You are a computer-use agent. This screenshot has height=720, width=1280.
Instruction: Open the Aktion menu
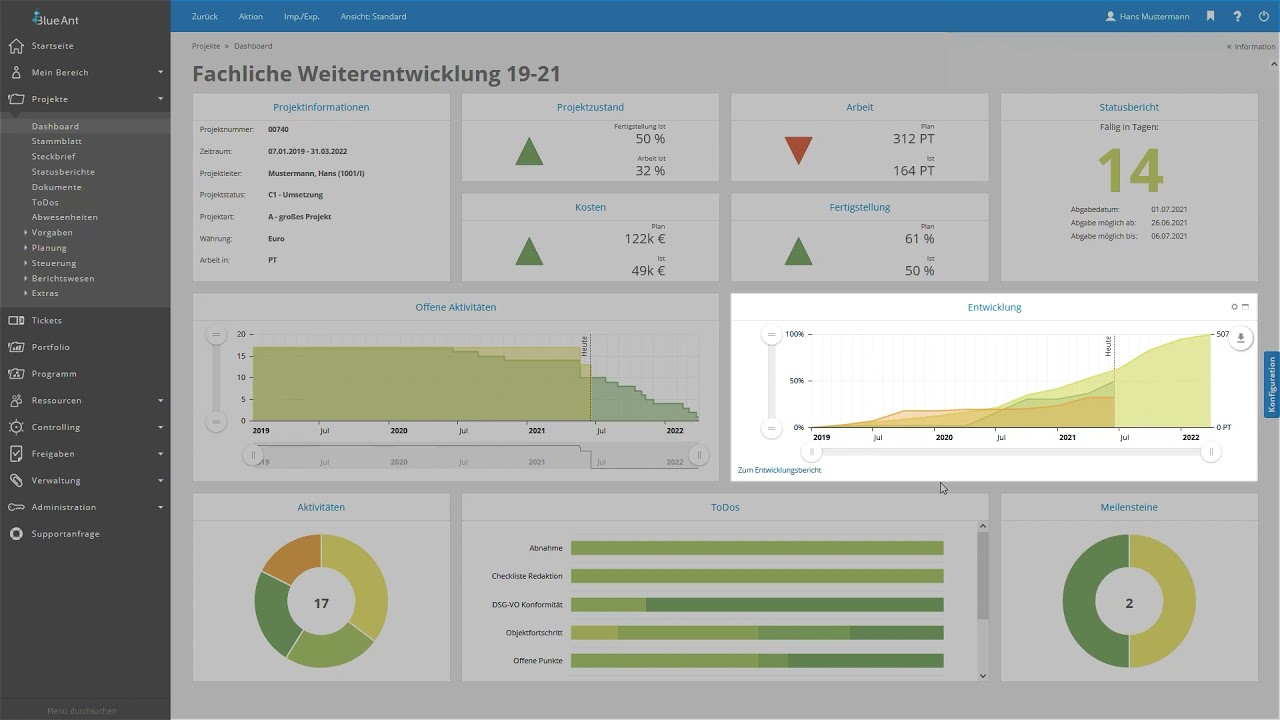click(x=251, y=17)
